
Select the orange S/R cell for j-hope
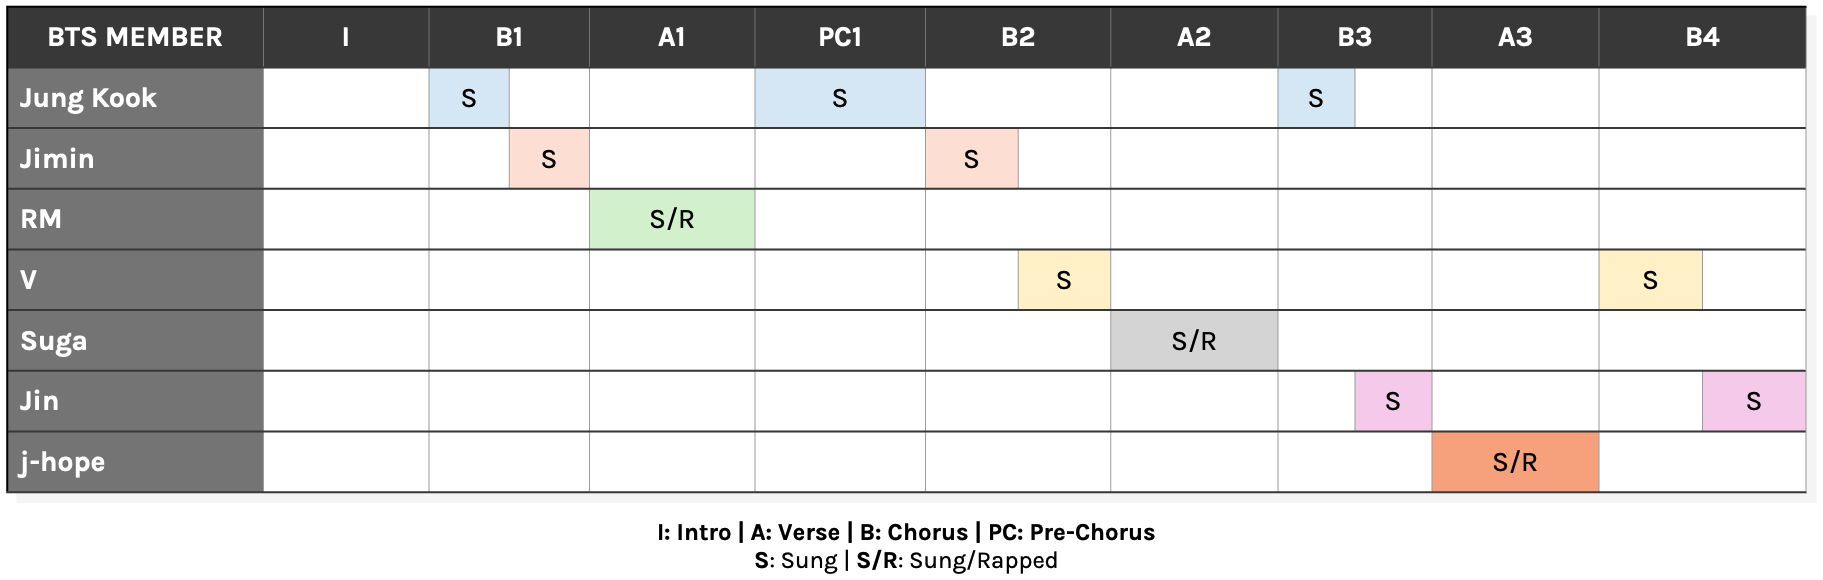[x=1515, y=462]
